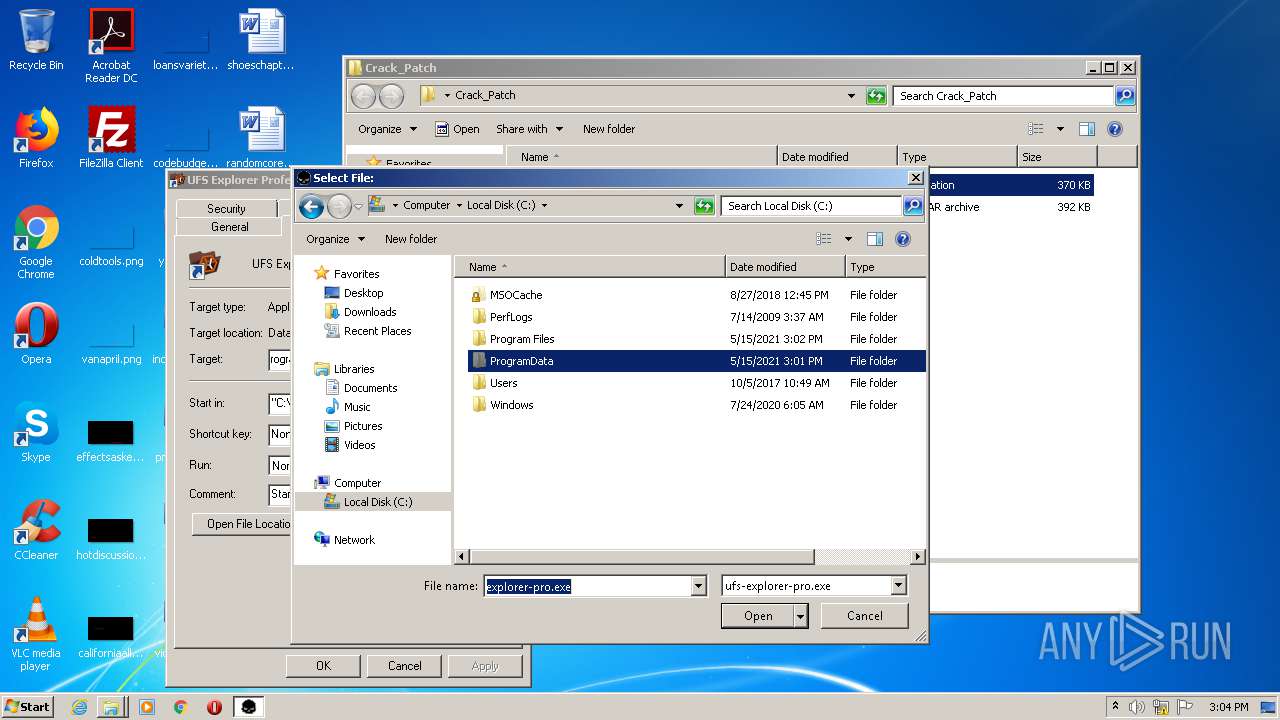Click OK in UFS Explorer Properties window
The width and height of the screenshot is (1280, 720).
click(323, 666)
